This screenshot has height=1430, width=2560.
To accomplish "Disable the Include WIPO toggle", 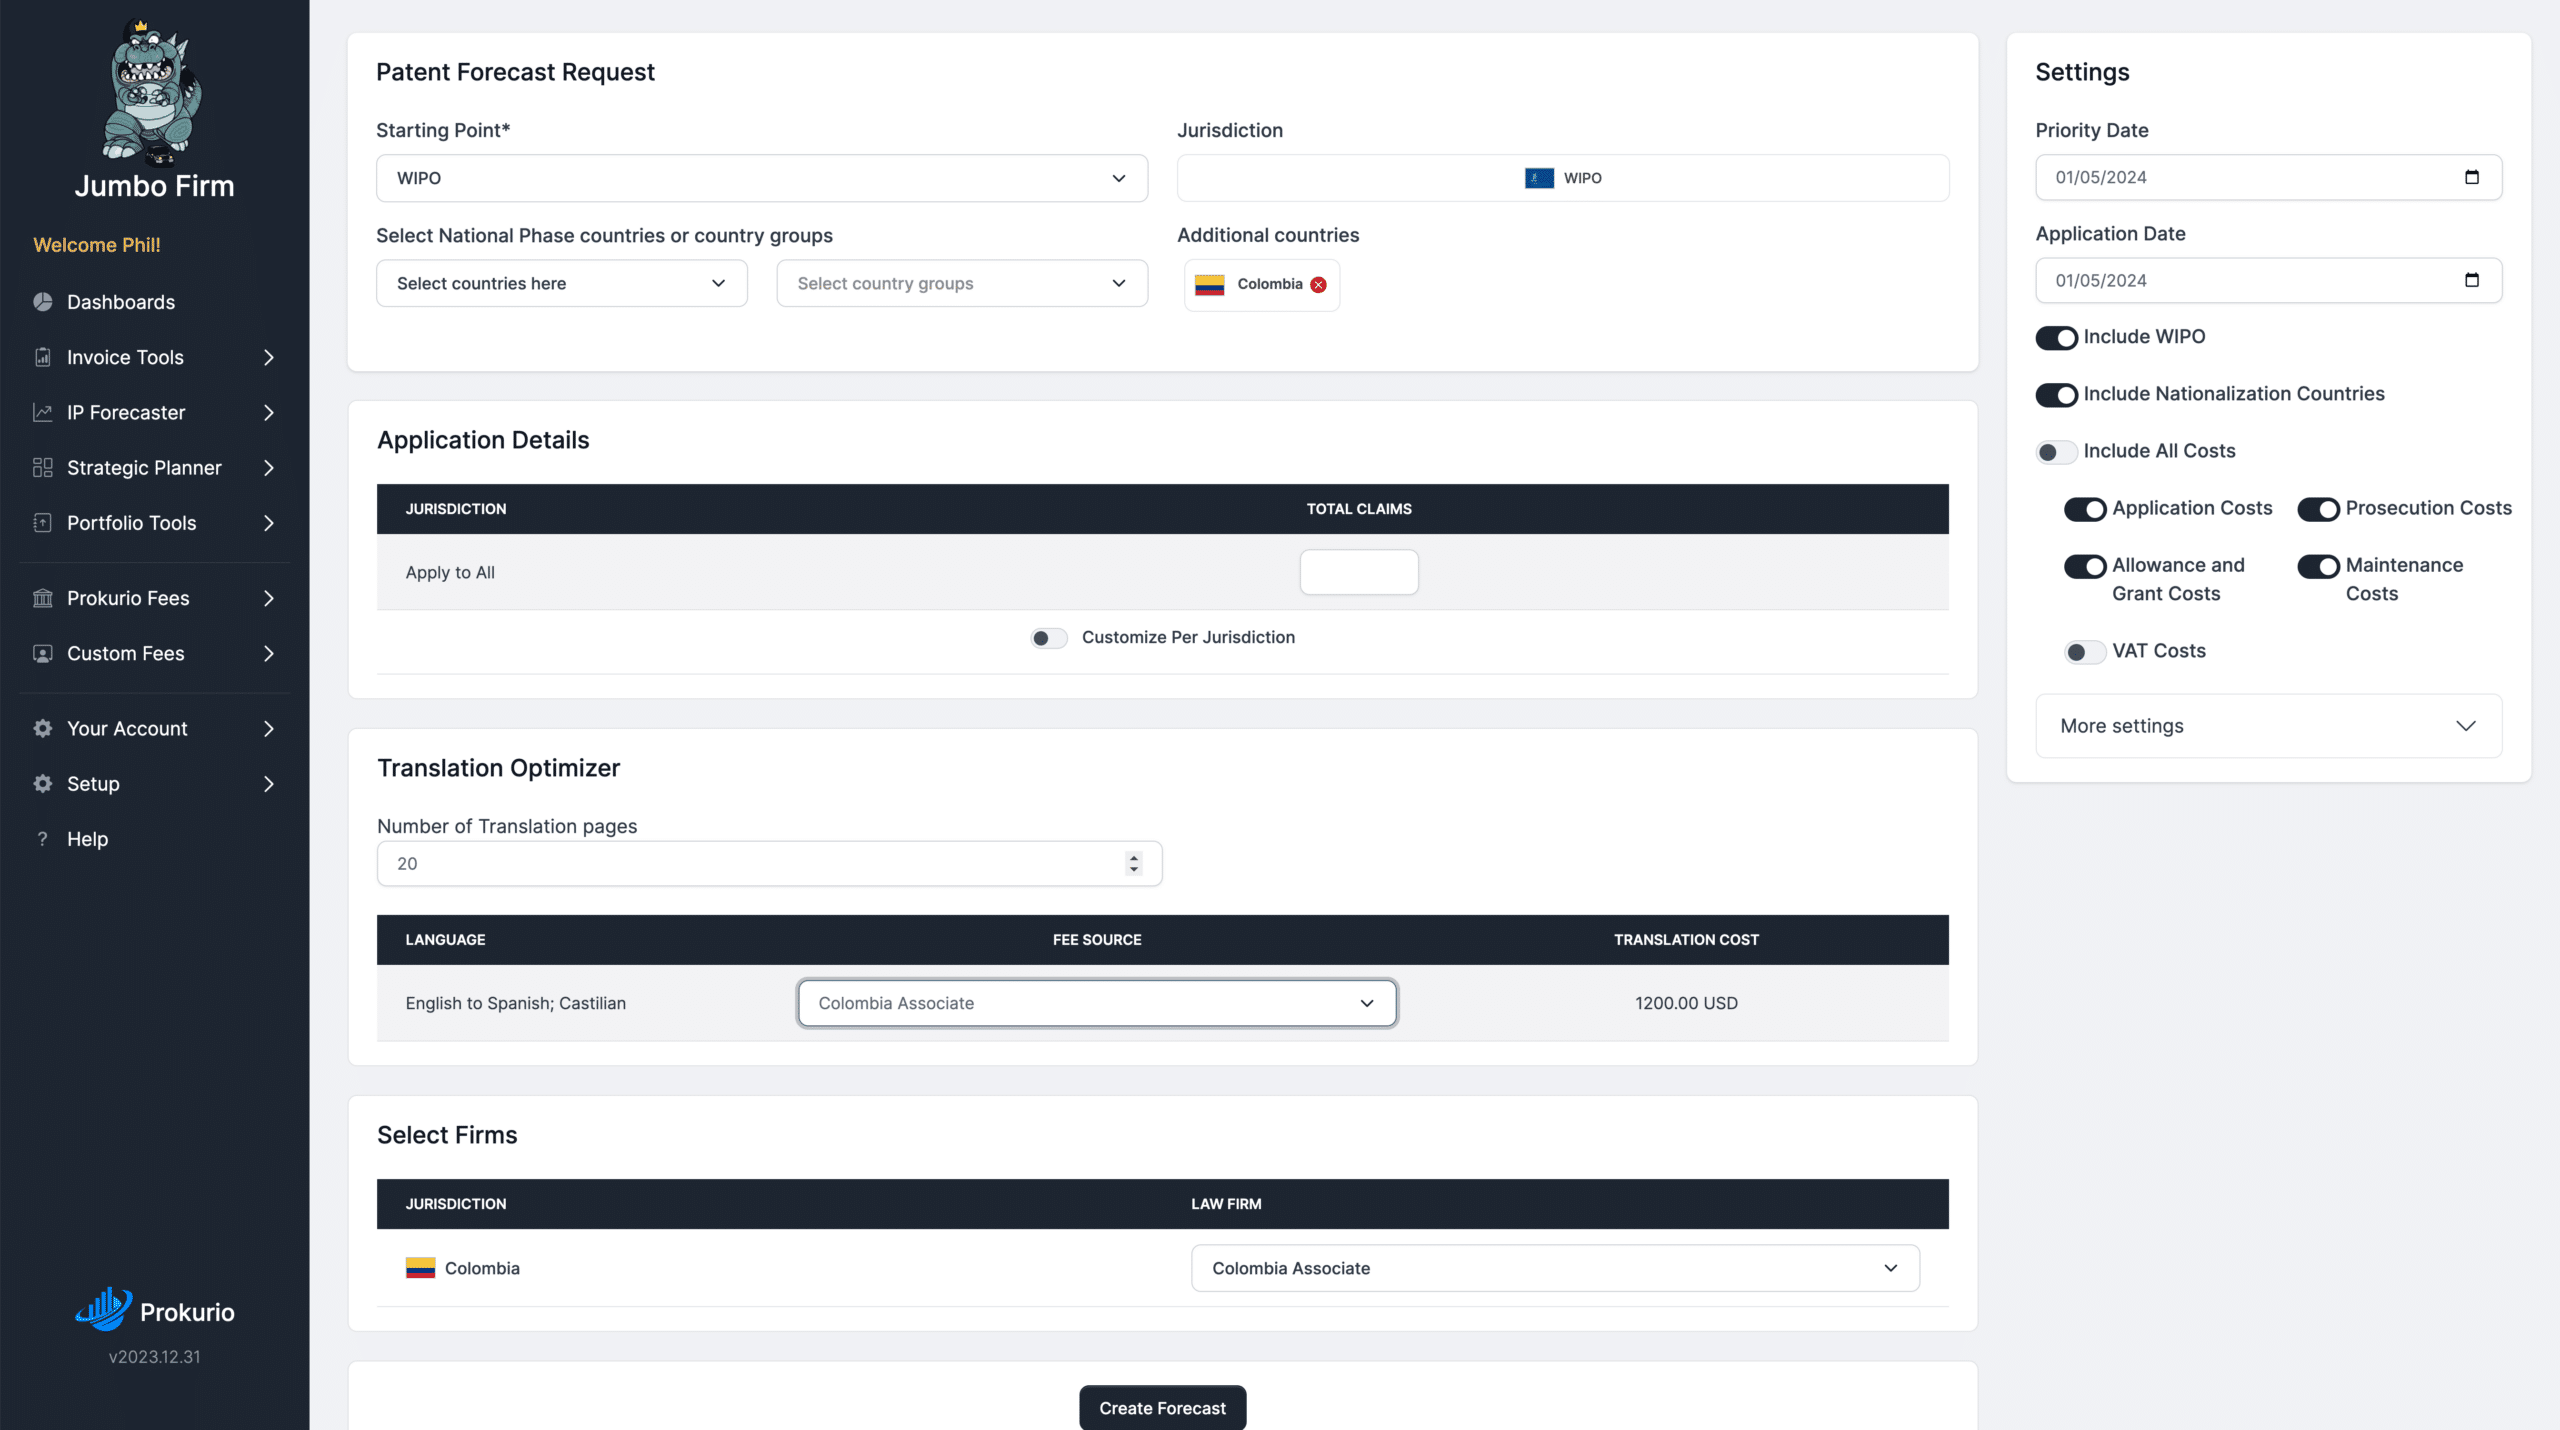I will [x=2057, y=338].
